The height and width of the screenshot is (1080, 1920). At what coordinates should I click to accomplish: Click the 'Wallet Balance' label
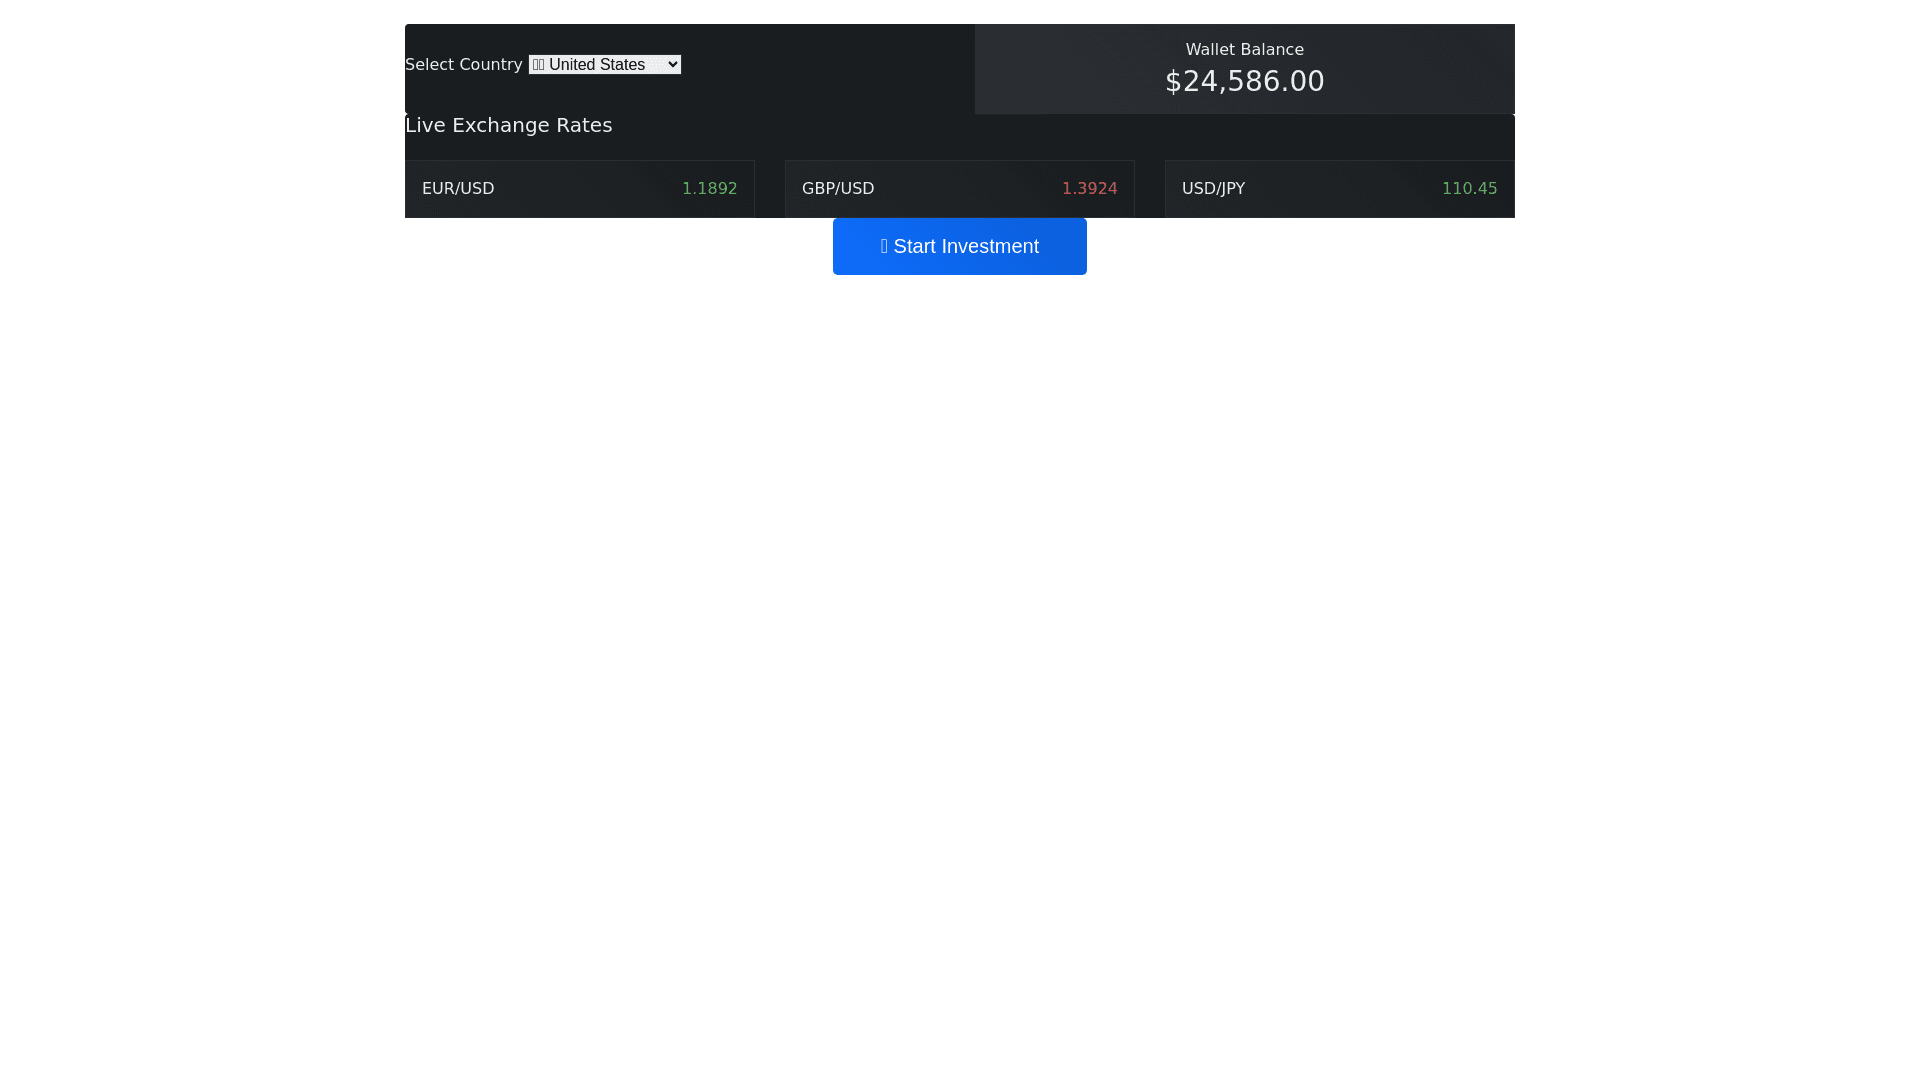pos(1244,49)
